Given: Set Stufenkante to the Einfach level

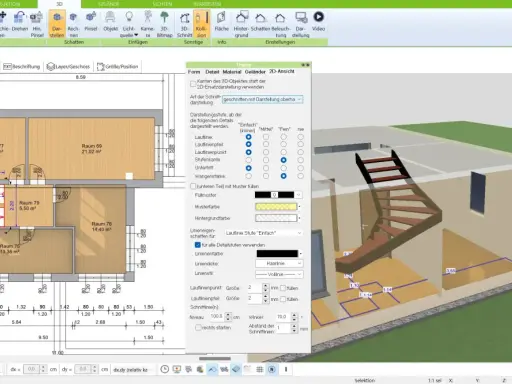Looking at the screenshot, I should pyautogui.click(x=248, y=160).
